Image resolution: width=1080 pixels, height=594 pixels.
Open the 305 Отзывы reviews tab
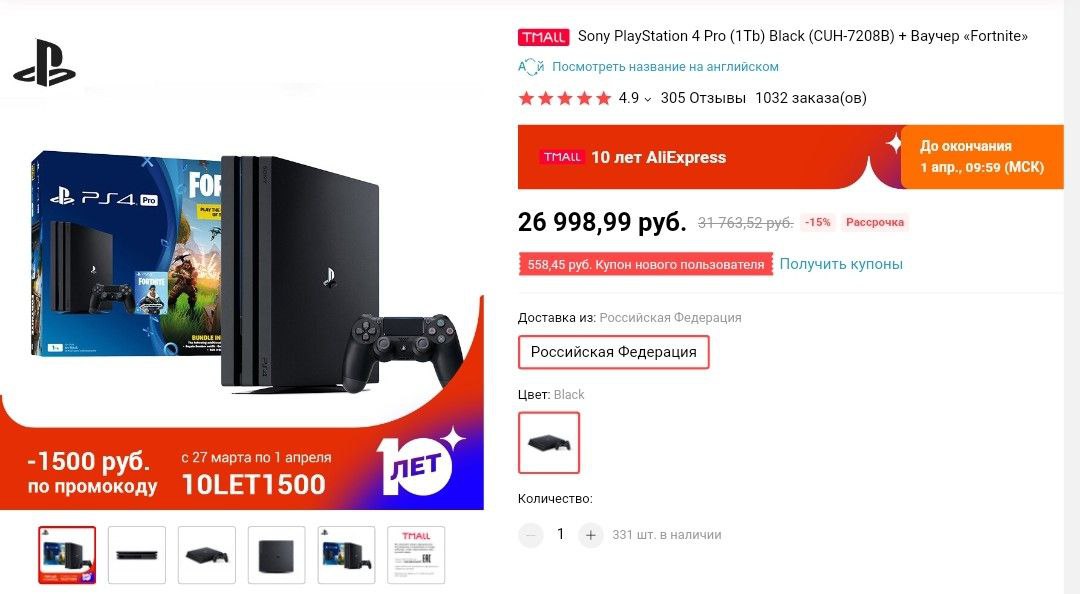pyautogui.click(x=703, y=98)
